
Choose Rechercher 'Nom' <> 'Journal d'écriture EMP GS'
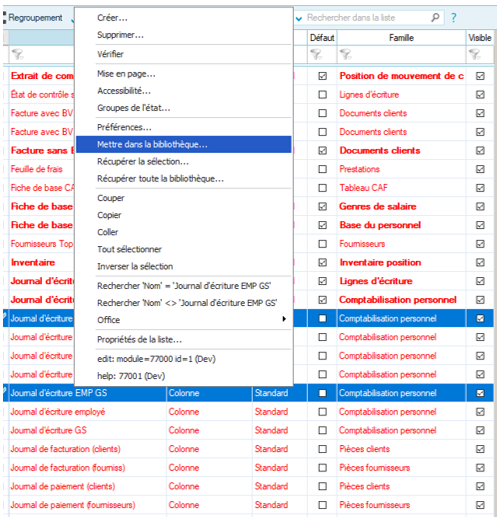click(184, 303)
